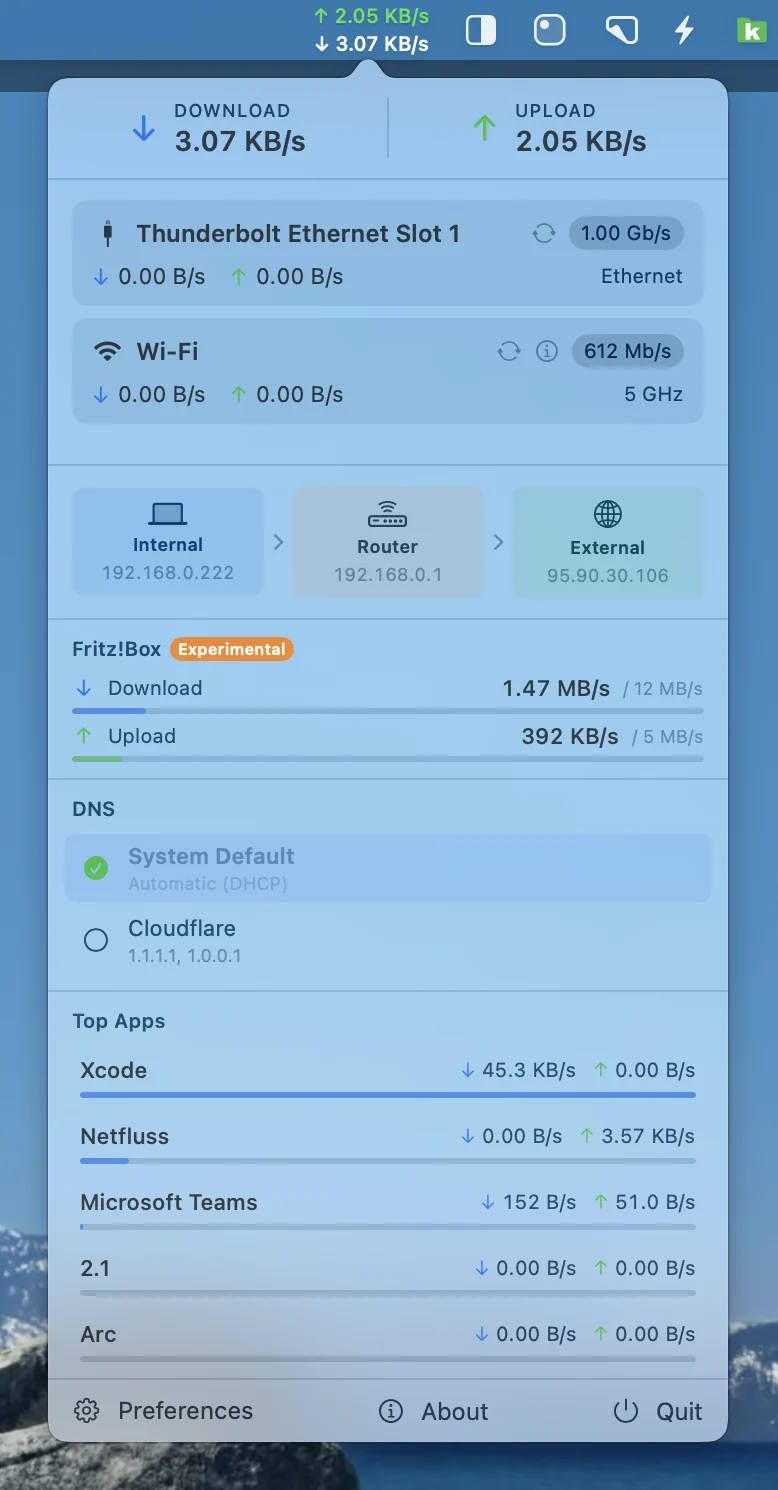Open Preferences
778x1490 pixels.
(165, 1411)
